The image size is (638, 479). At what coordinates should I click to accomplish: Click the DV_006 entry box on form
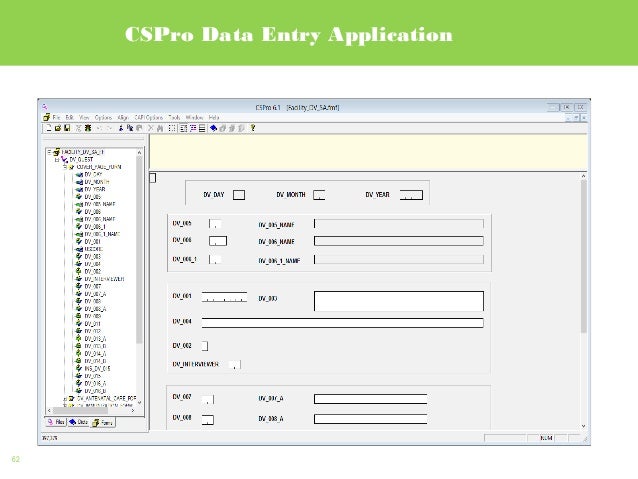point(218,241)
